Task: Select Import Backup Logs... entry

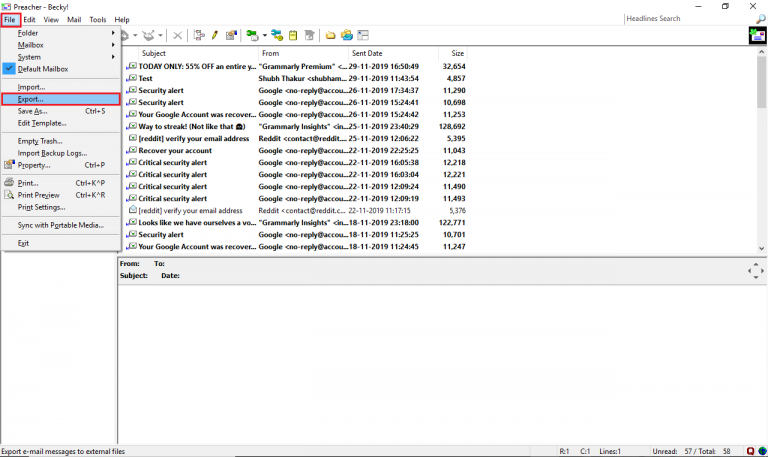Action: (61, 153)
